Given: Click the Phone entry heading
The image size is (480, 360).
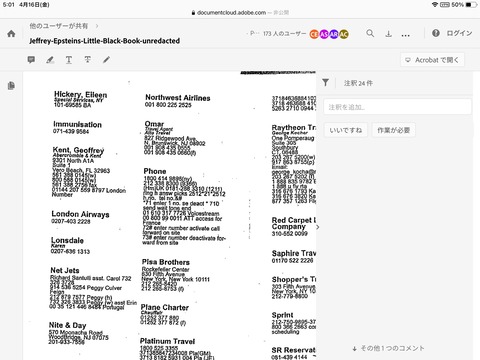Looking at the screenshot, I should 155,171.
